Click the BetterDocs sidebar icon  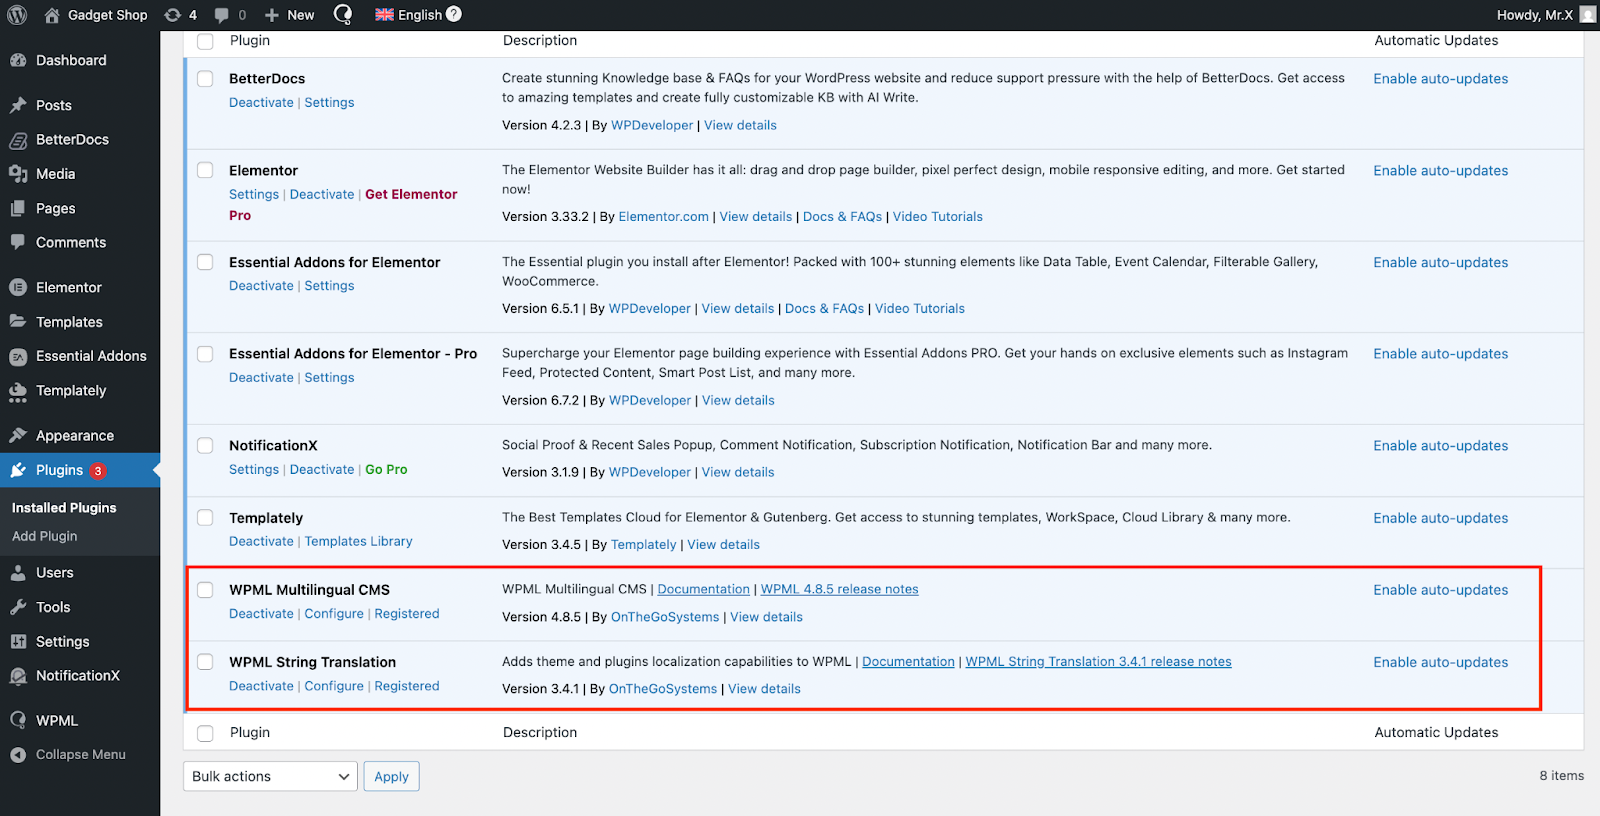coord(18,140)
